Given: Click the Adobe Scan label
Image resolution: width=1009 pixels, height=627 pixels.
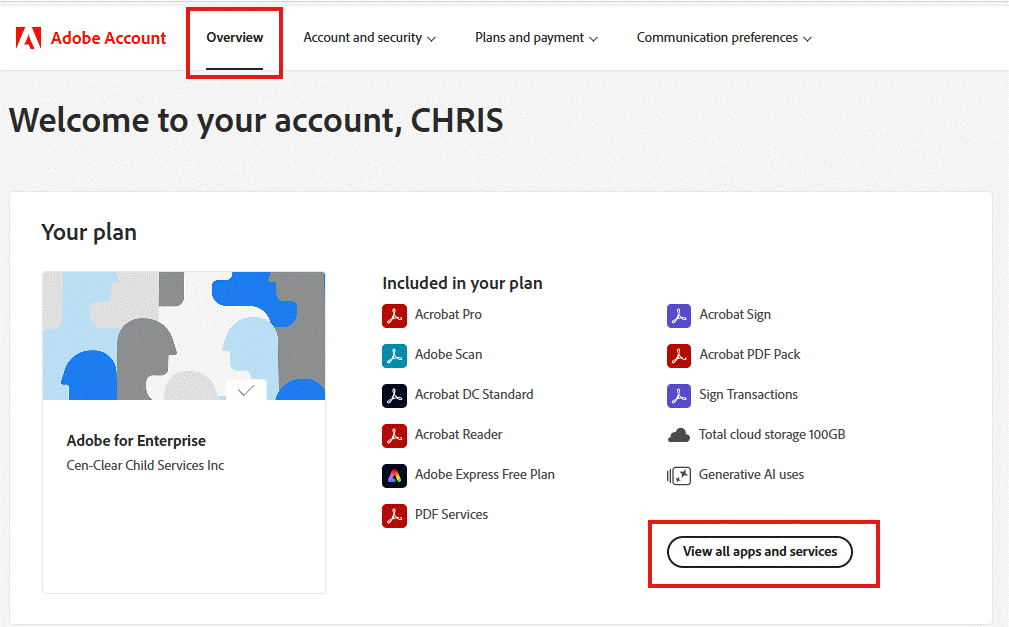Looking at the screenshot, I should click(x=449, y=354).
